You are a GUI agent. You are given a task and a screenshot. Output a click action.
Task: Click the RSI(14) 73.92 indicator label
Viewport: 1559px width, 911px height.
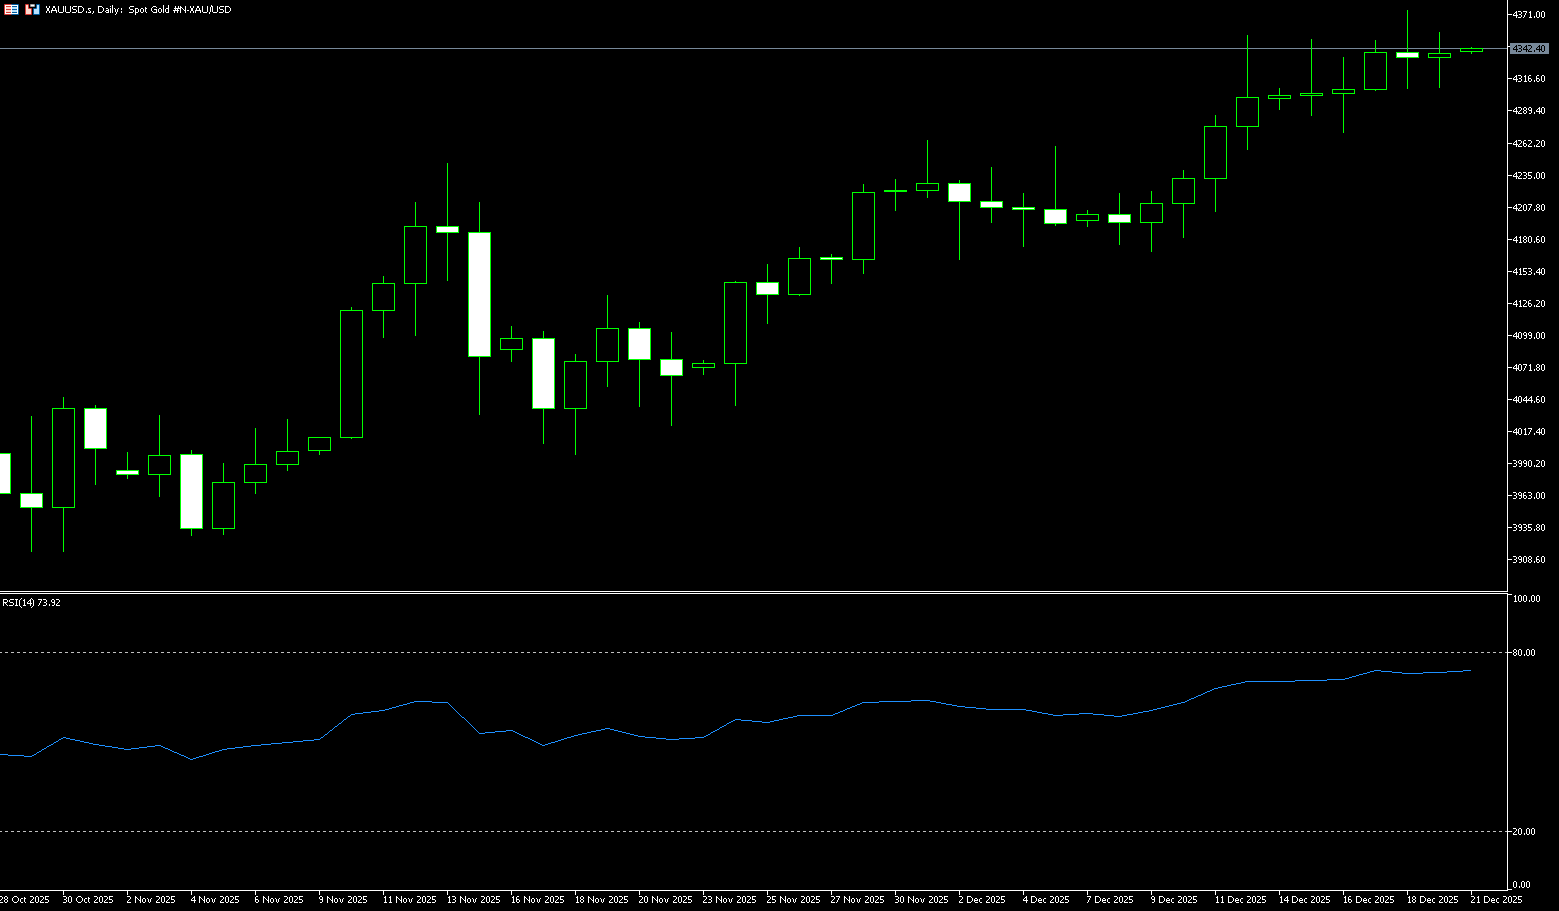pos(31,603)
